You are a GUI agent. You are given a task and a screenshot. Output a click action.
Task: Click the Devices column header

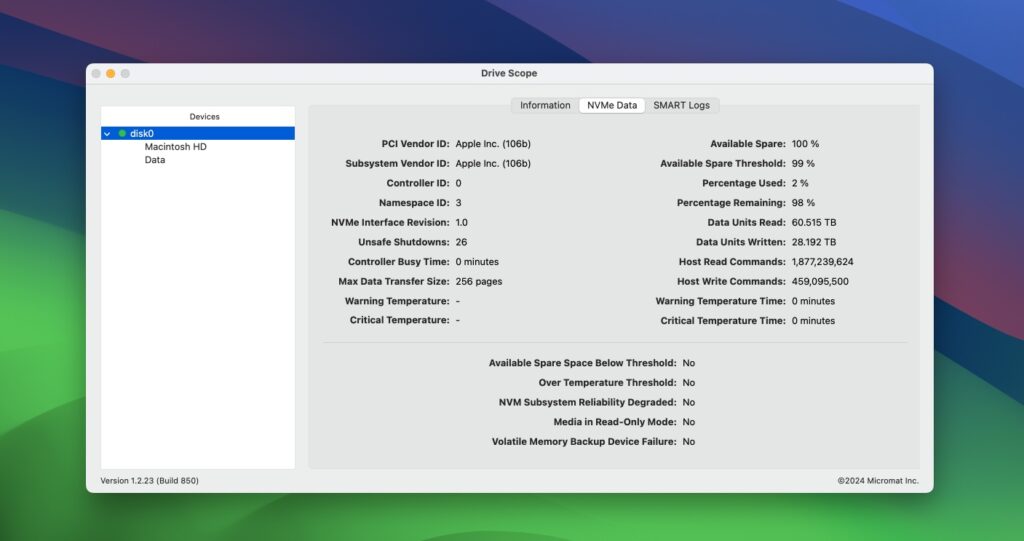[x=204, y=117]
